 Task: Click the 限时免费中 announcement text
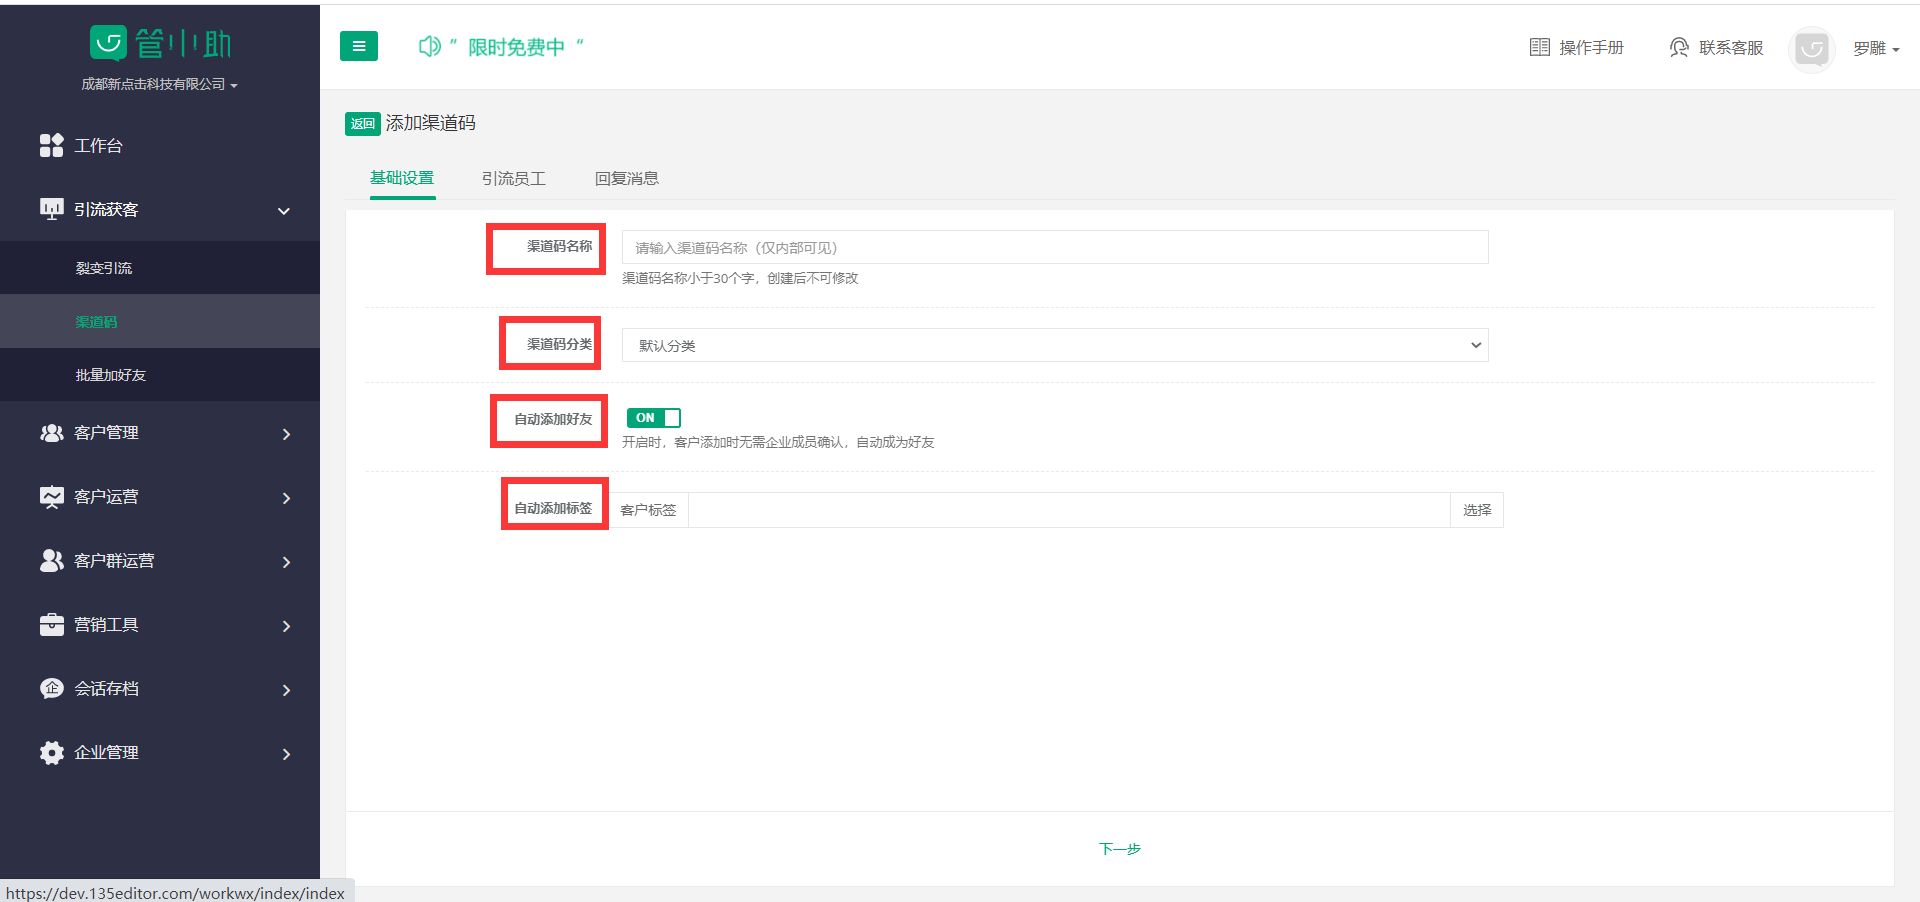(516, 47)
